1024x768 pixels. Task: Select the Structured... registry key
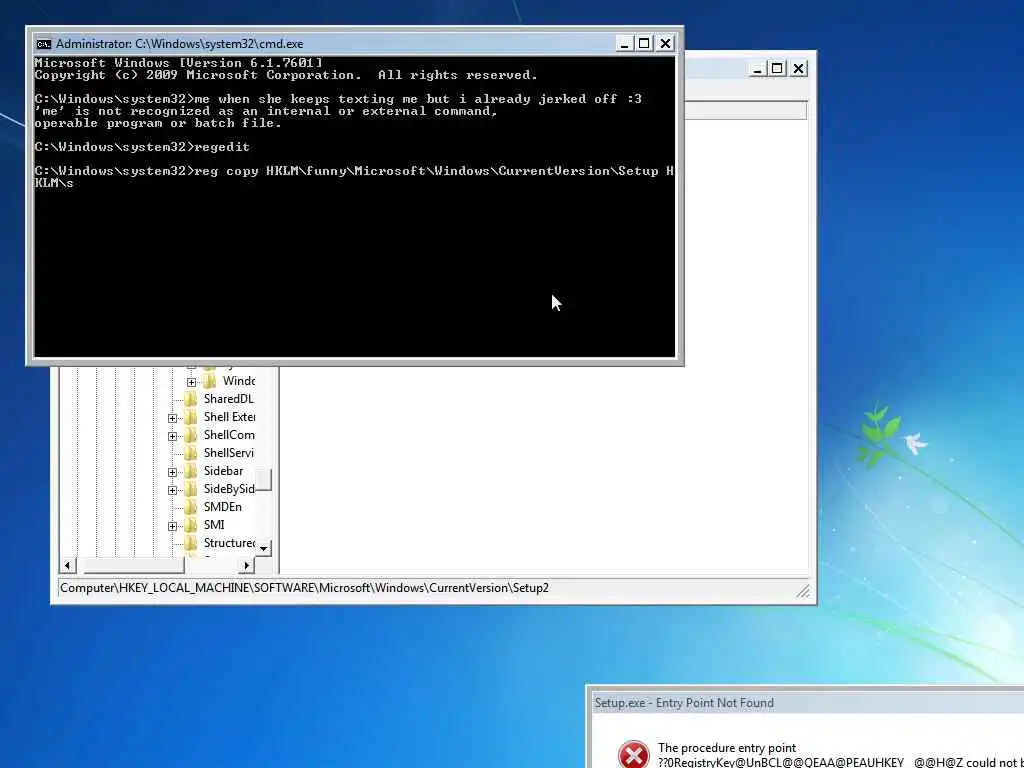(x=229, y=543)
